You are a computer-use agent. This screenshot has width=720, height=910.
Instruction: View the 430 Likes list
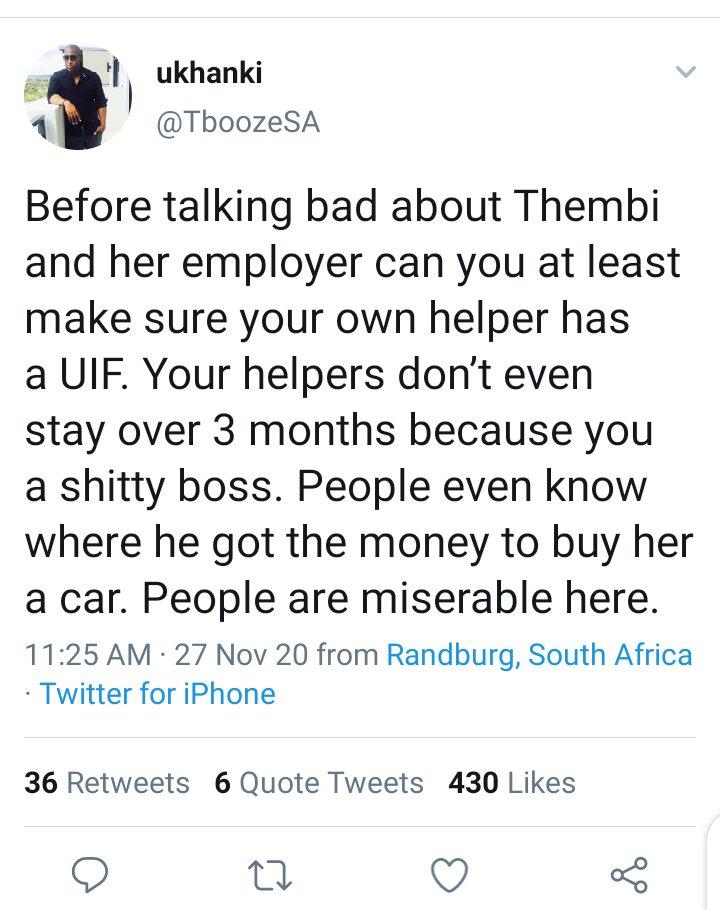click(512, 783)
